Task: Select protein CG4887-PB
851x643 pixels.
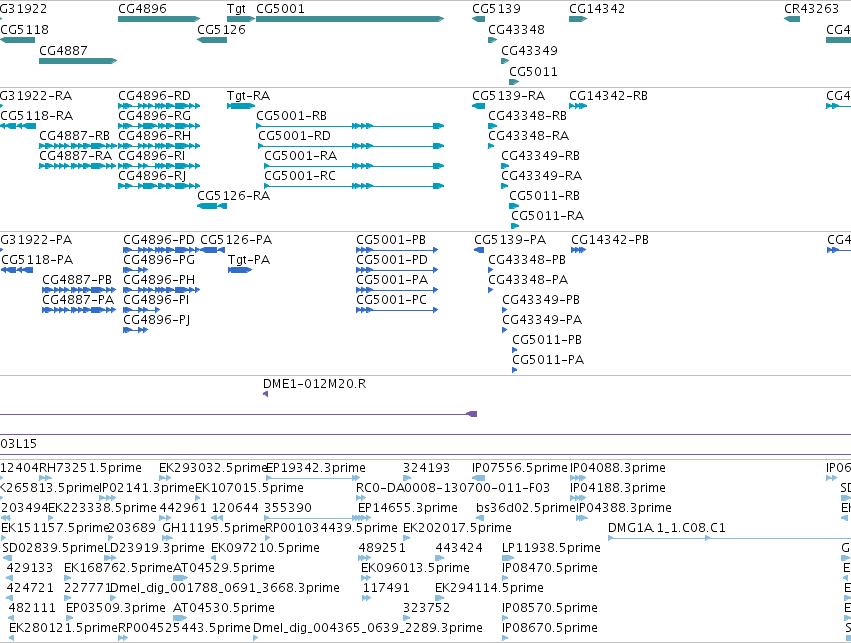Action: [x=79, y=290]
